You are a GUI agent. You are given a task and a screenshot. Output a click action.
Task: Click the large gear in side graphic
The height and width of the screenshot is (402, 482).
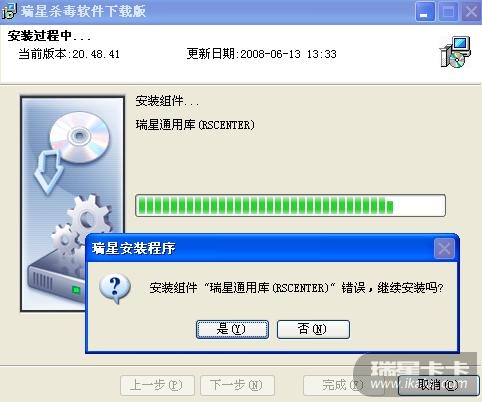point(89,217)
